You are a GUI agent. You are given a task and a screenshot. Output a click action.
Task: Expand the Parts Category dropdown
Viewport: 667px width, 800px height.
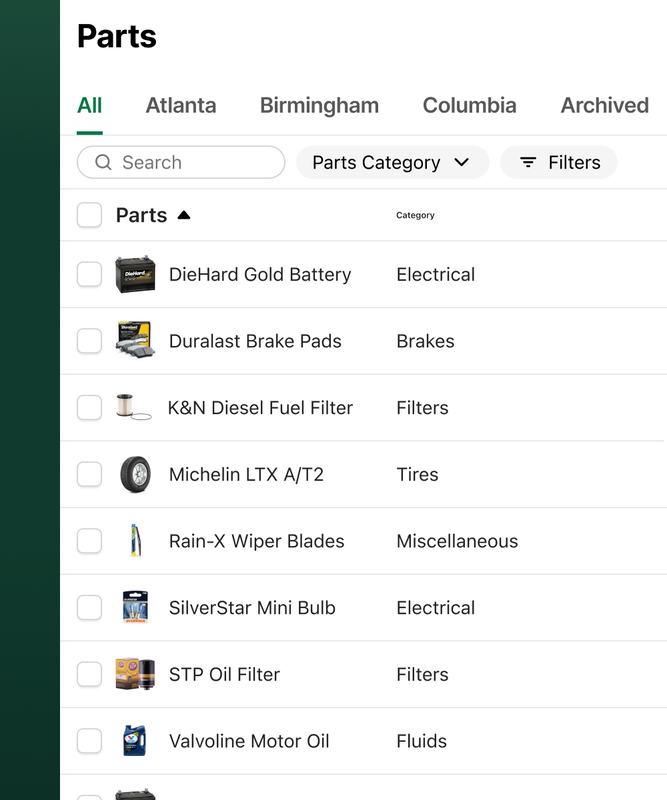click(x=392, y=162)
